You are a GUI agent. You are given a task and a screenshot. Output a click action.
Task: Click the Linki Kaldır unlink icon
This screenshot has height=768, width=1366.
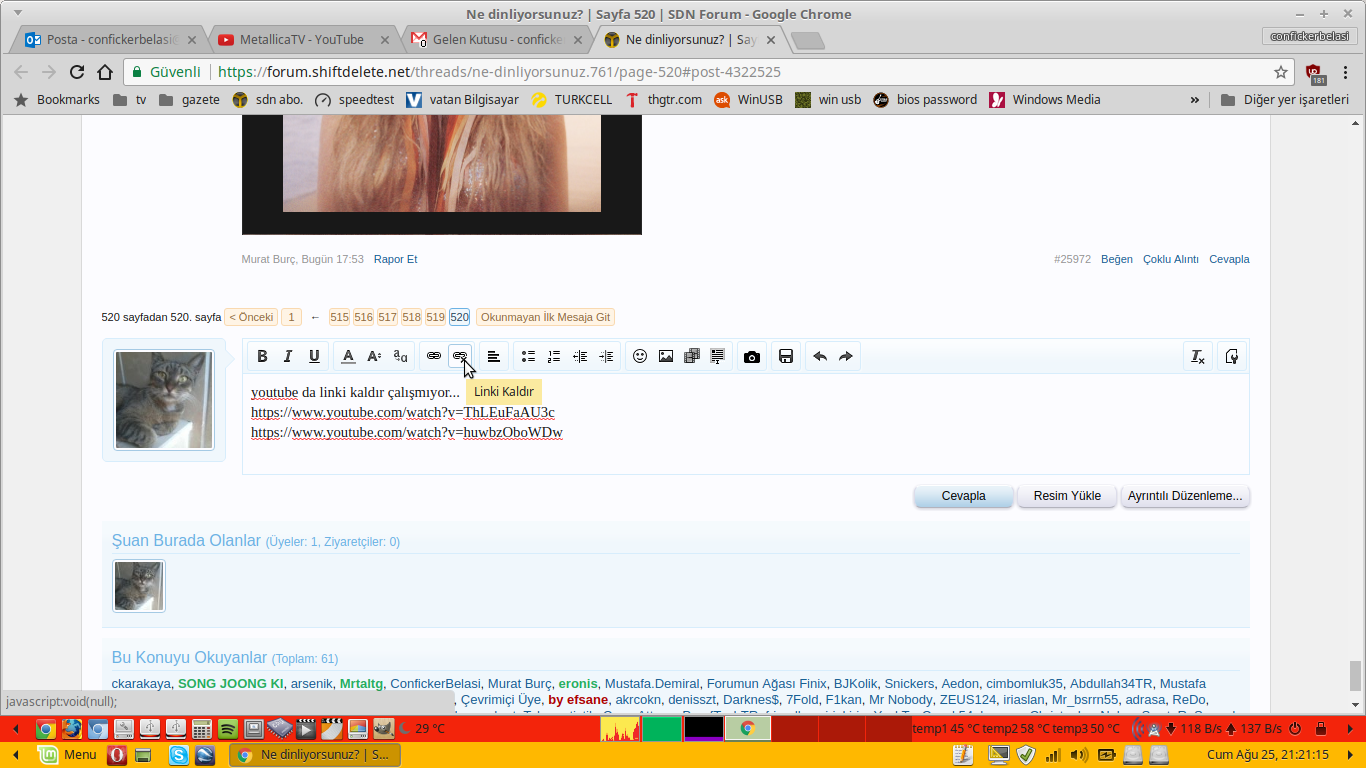click(x=460, y=356)
